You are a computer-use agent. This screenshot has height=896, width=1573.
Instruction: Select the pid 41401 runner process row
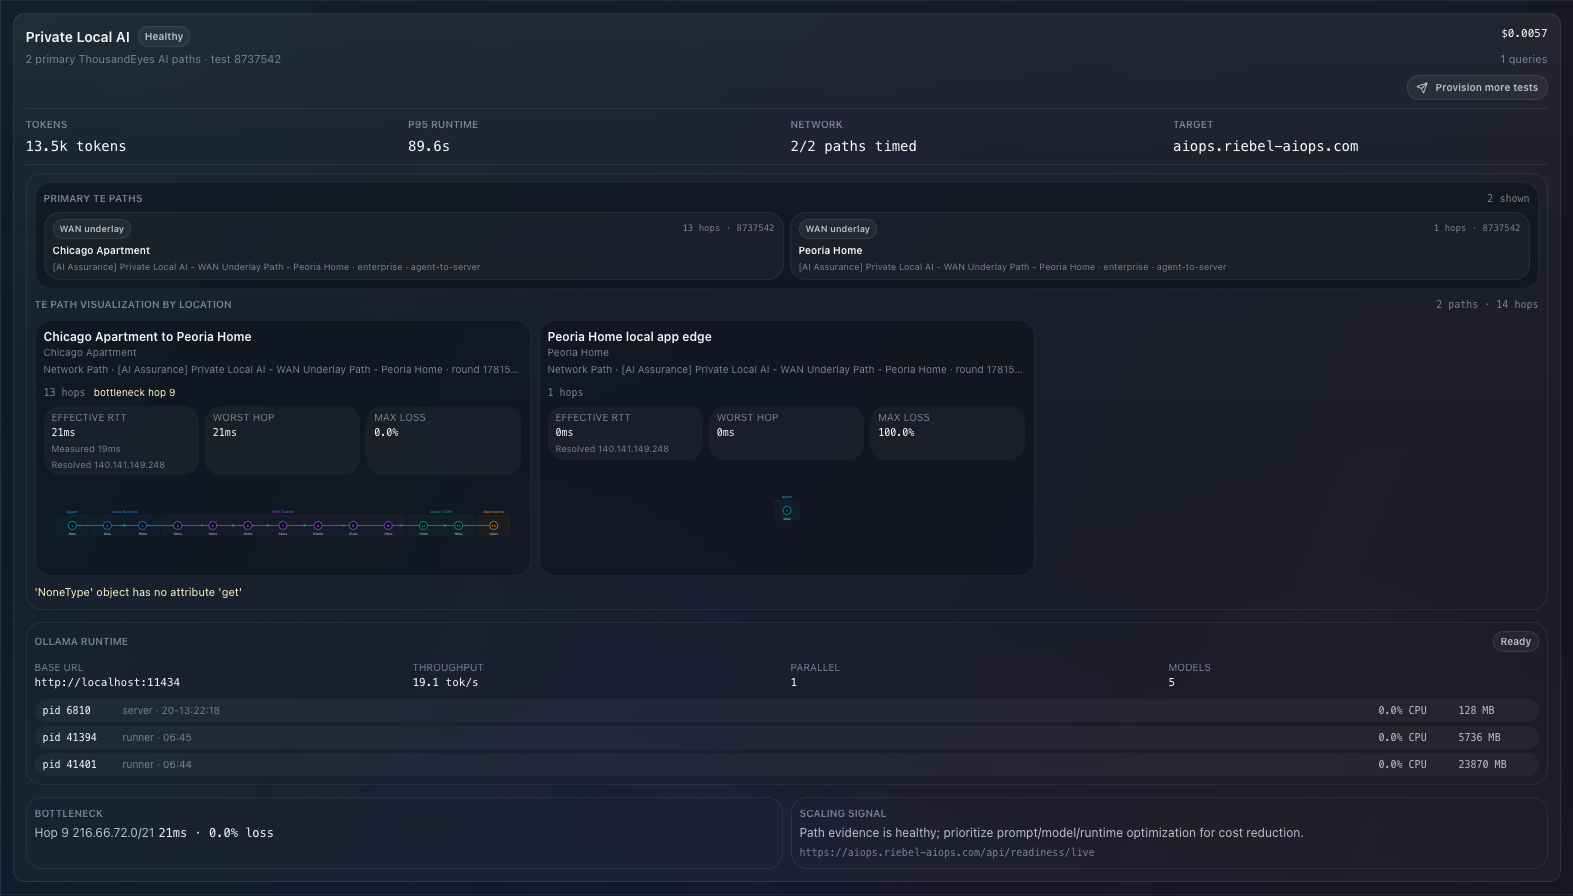pyautogui.click(x=786, y=765)
